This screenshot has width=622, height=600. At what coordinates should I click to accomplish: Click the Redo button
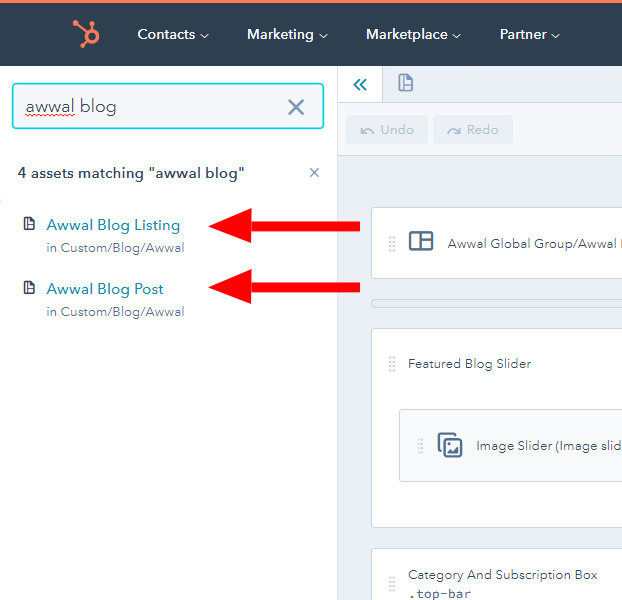[x=473, y=130]
